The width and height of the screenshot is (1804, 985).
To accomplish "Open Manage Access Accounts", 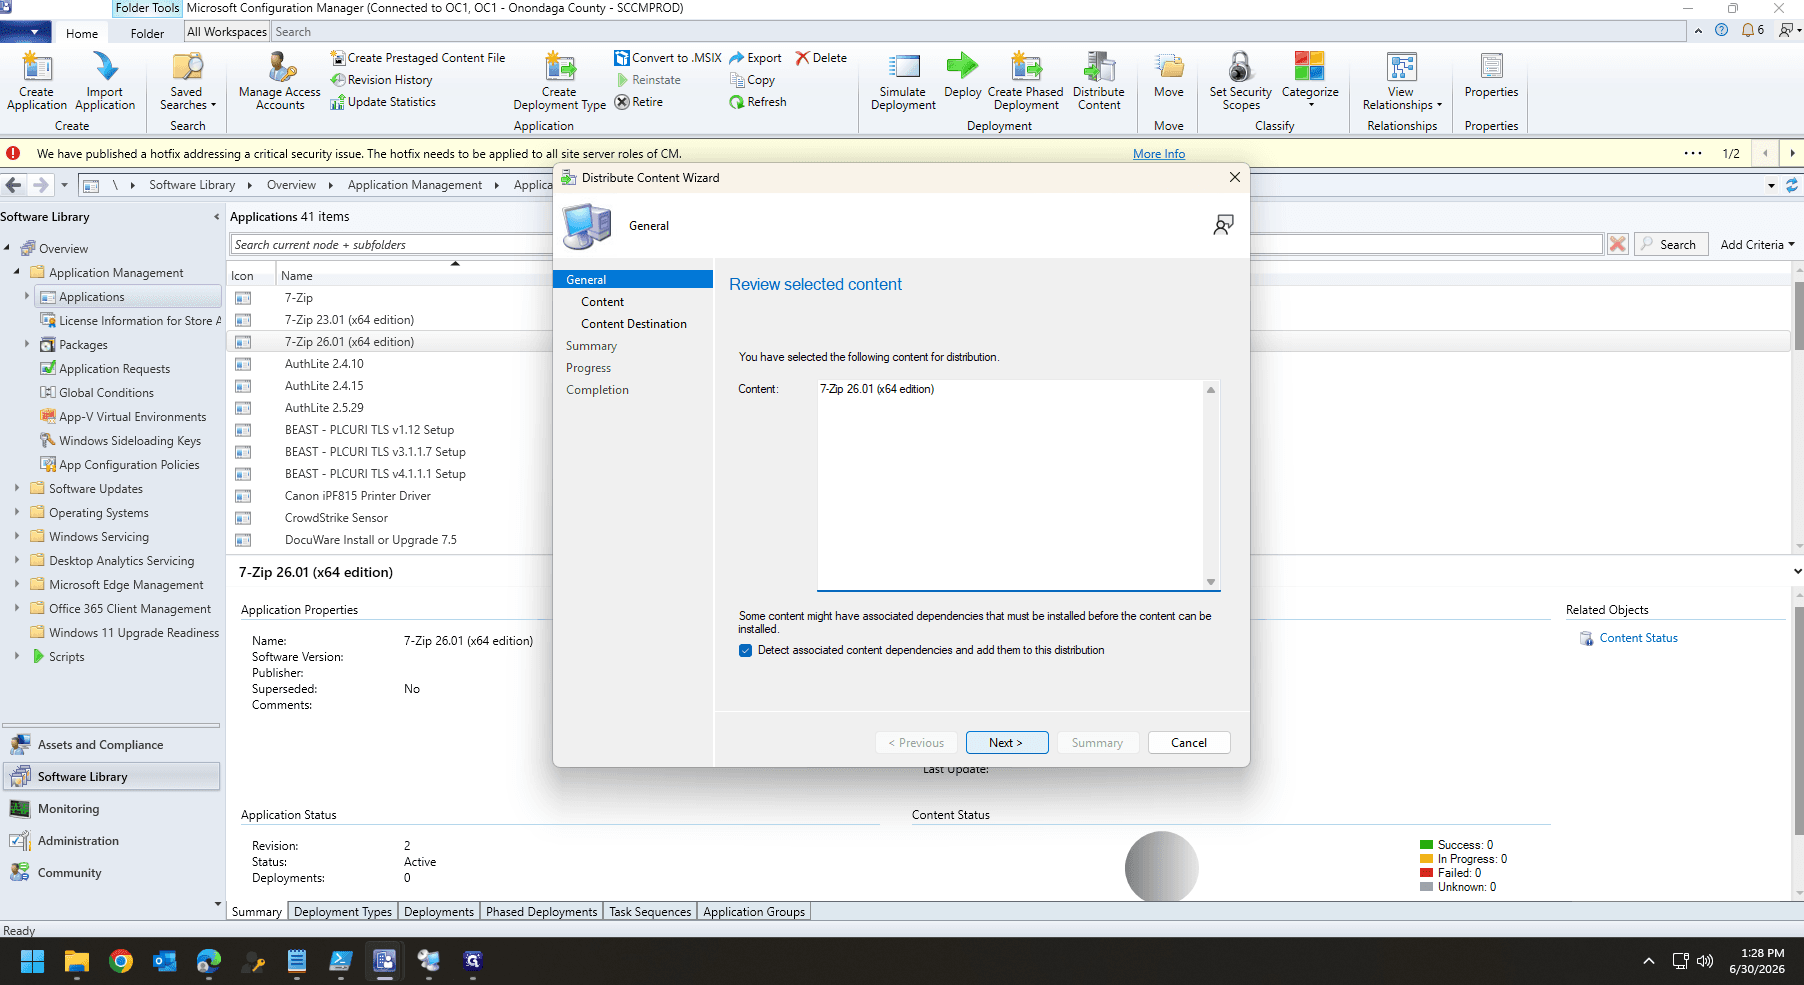I will pyautogui.click(x=280, y=80).
